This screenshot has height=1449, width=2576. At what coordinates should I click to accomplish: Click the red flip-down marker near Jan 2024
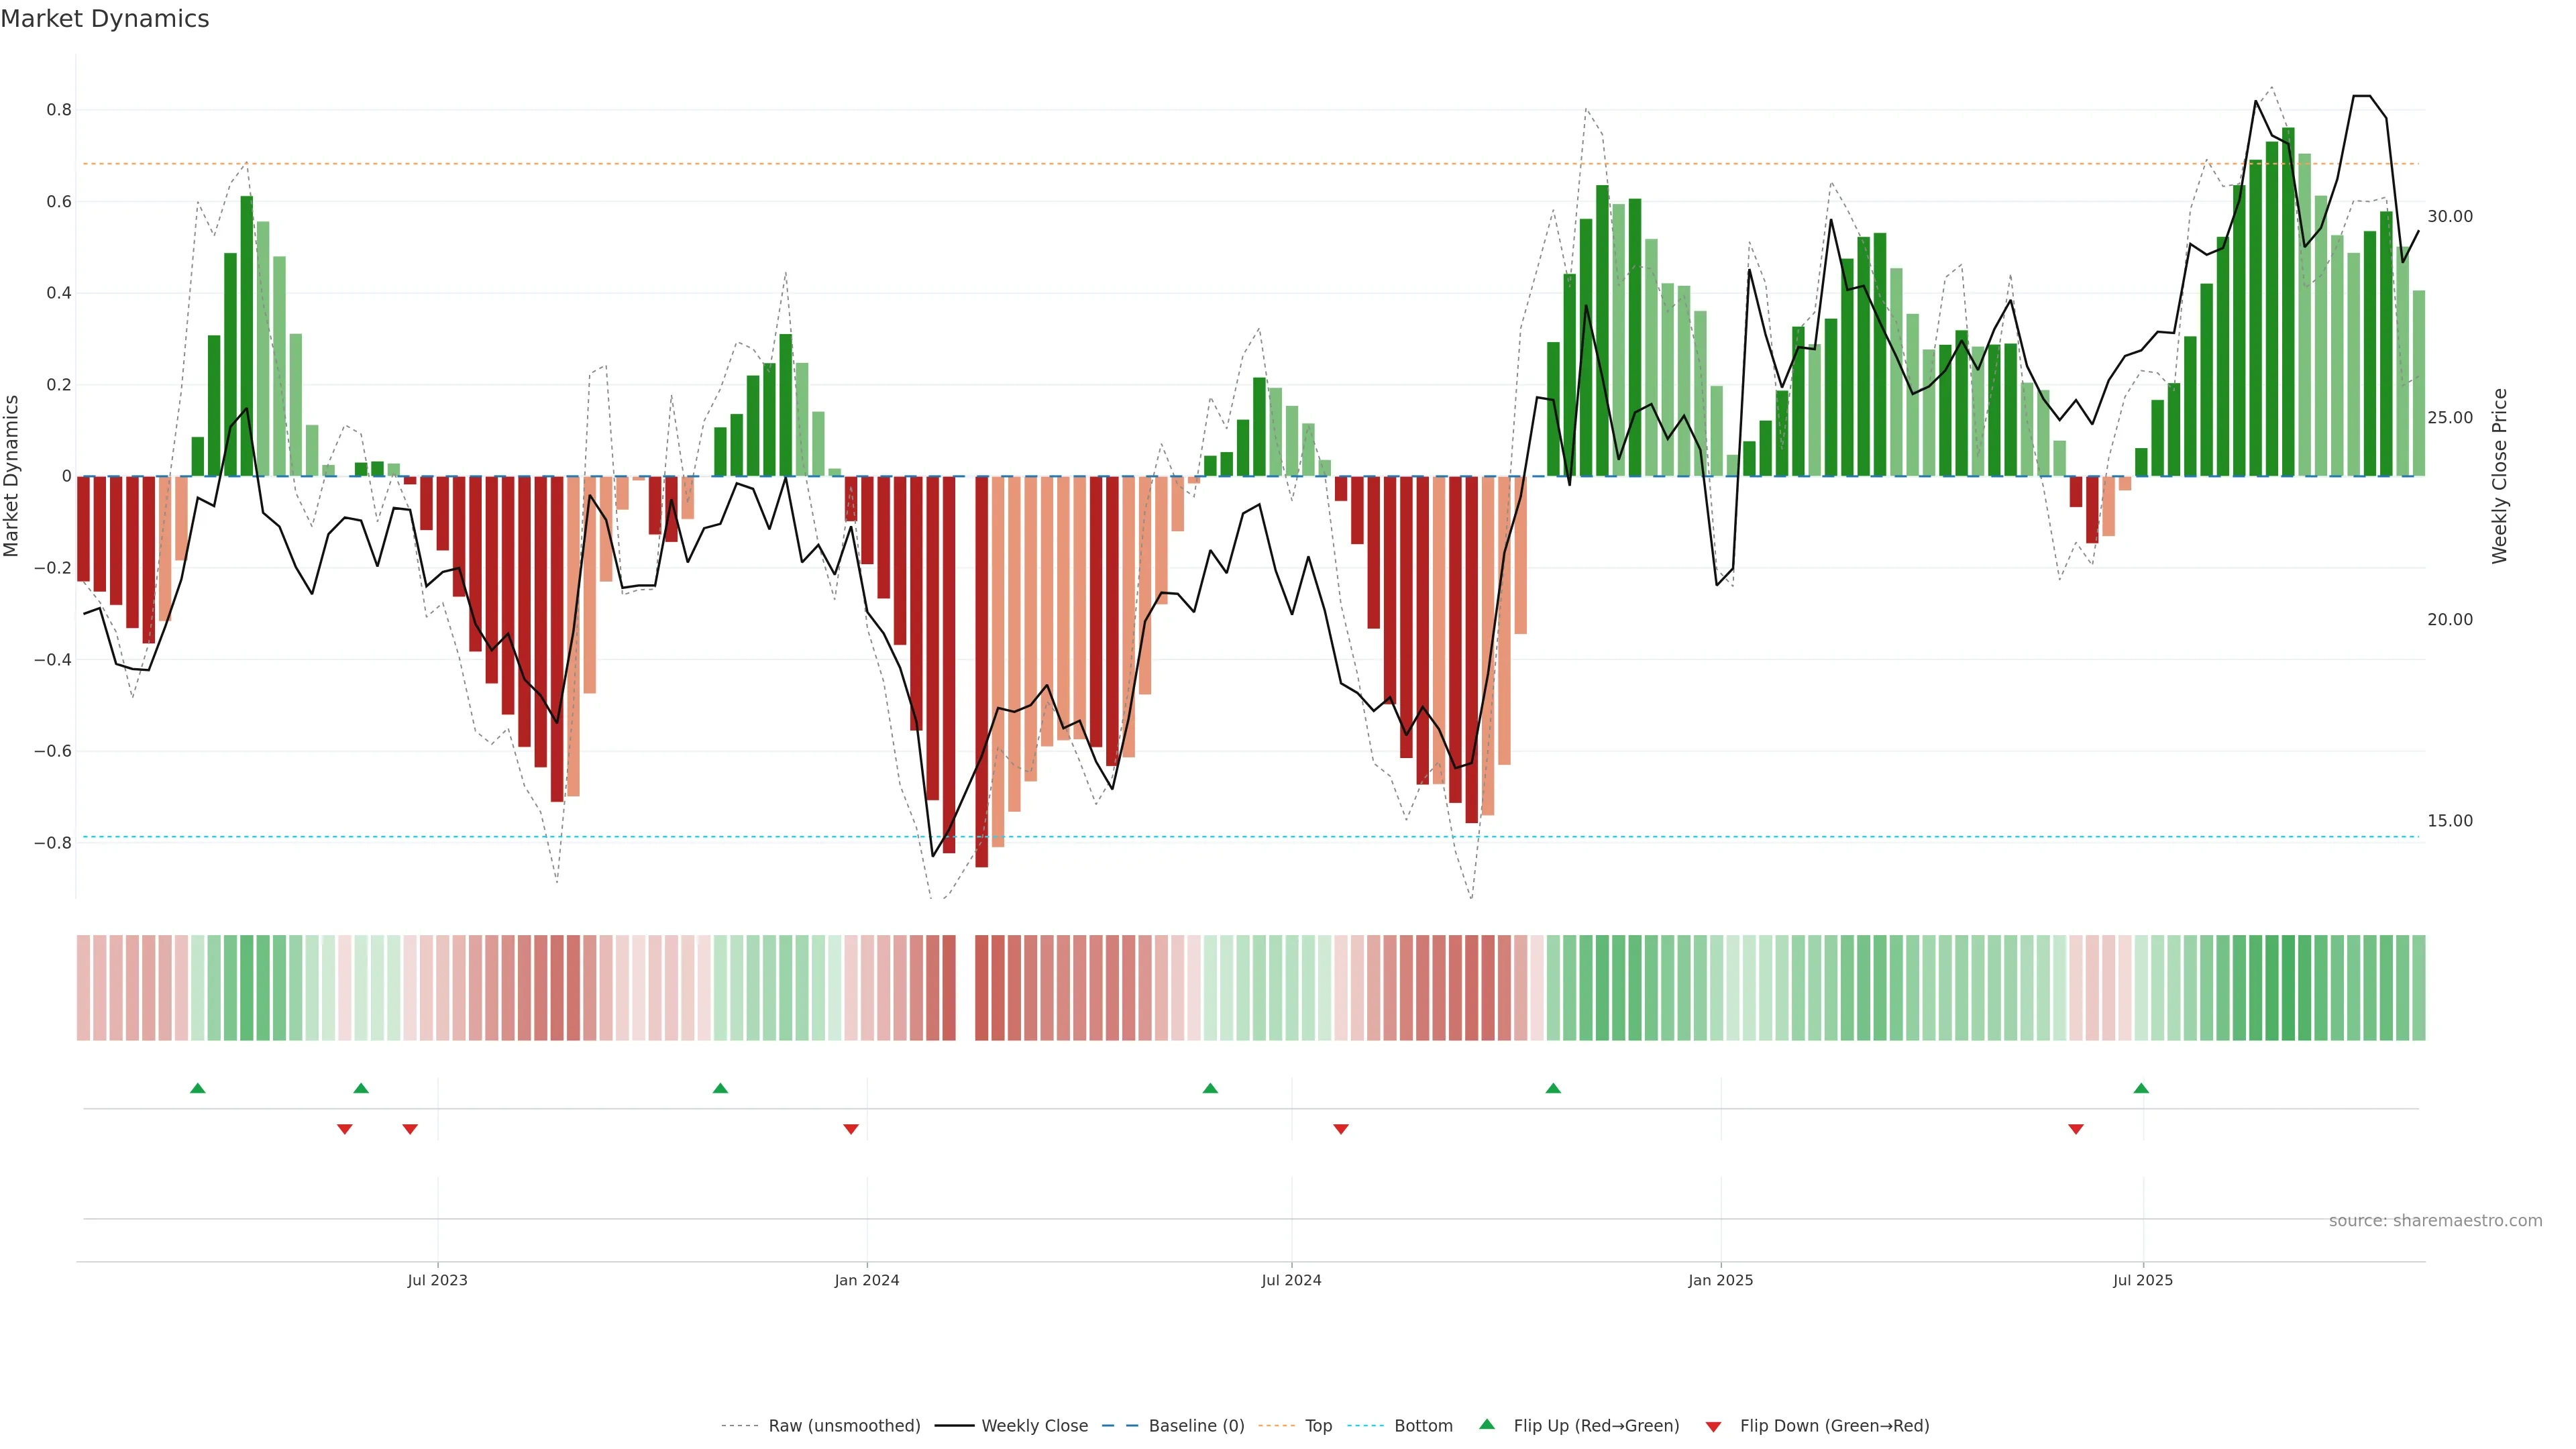click(851, 1129)
